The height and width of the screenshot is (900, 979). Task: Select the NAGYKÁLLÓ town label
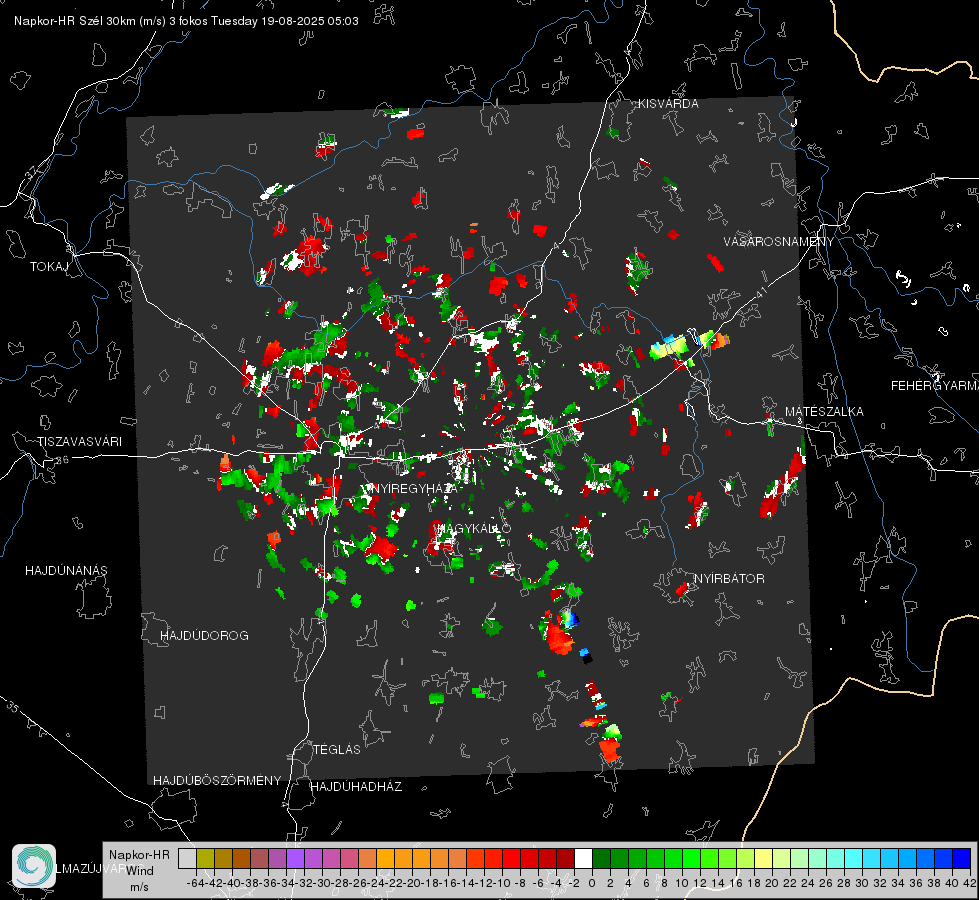[x=473, y=528]
